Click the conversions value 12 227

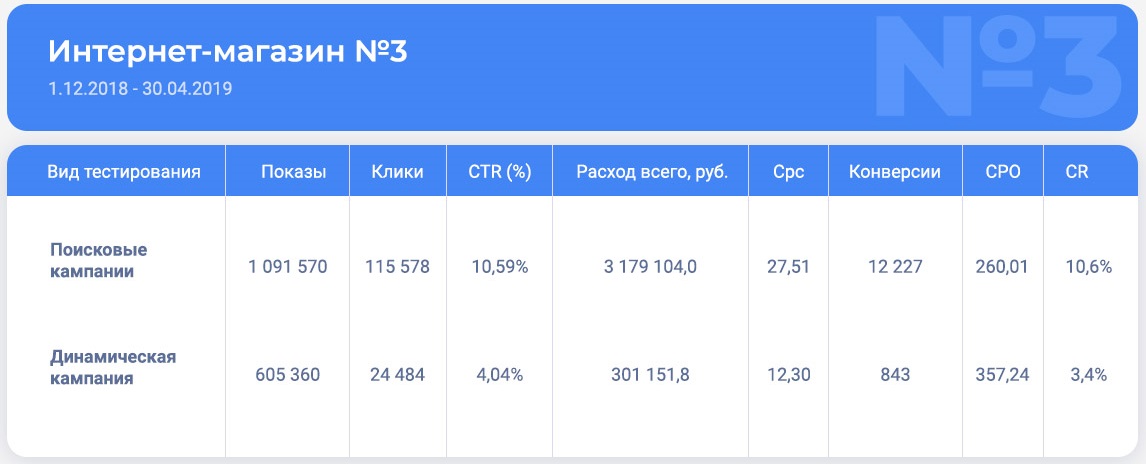[x=895, y=267]
